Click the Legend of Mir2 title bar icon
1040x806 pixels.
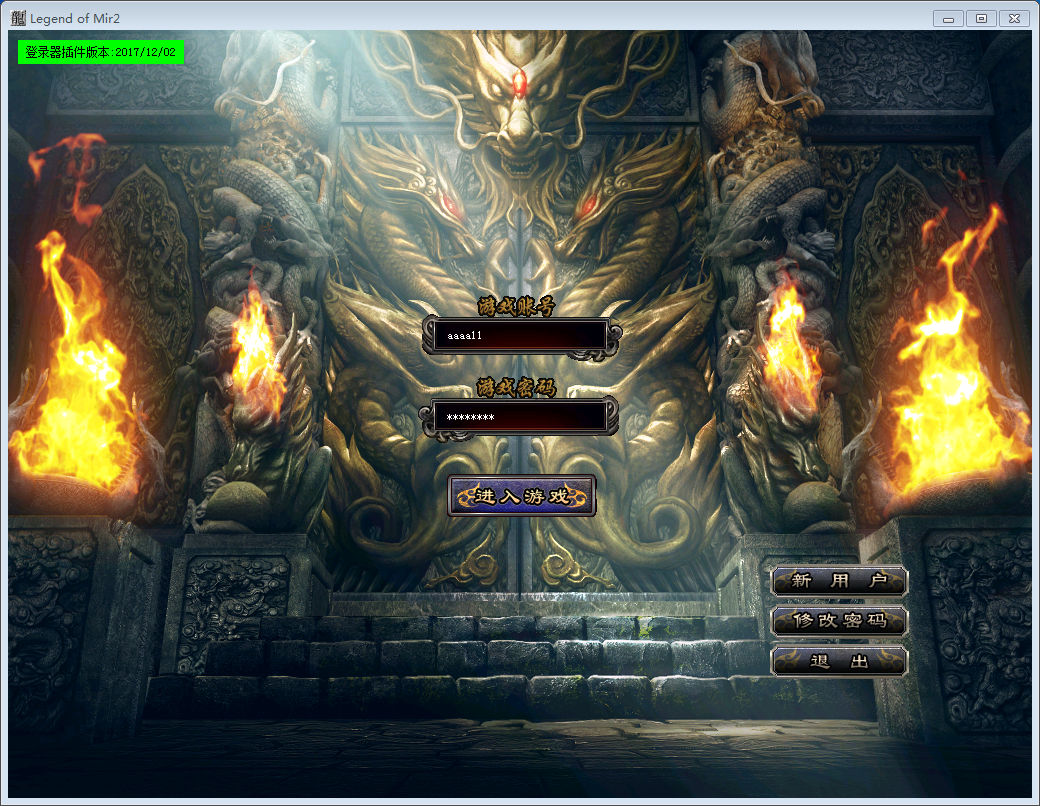pos(18,18)
